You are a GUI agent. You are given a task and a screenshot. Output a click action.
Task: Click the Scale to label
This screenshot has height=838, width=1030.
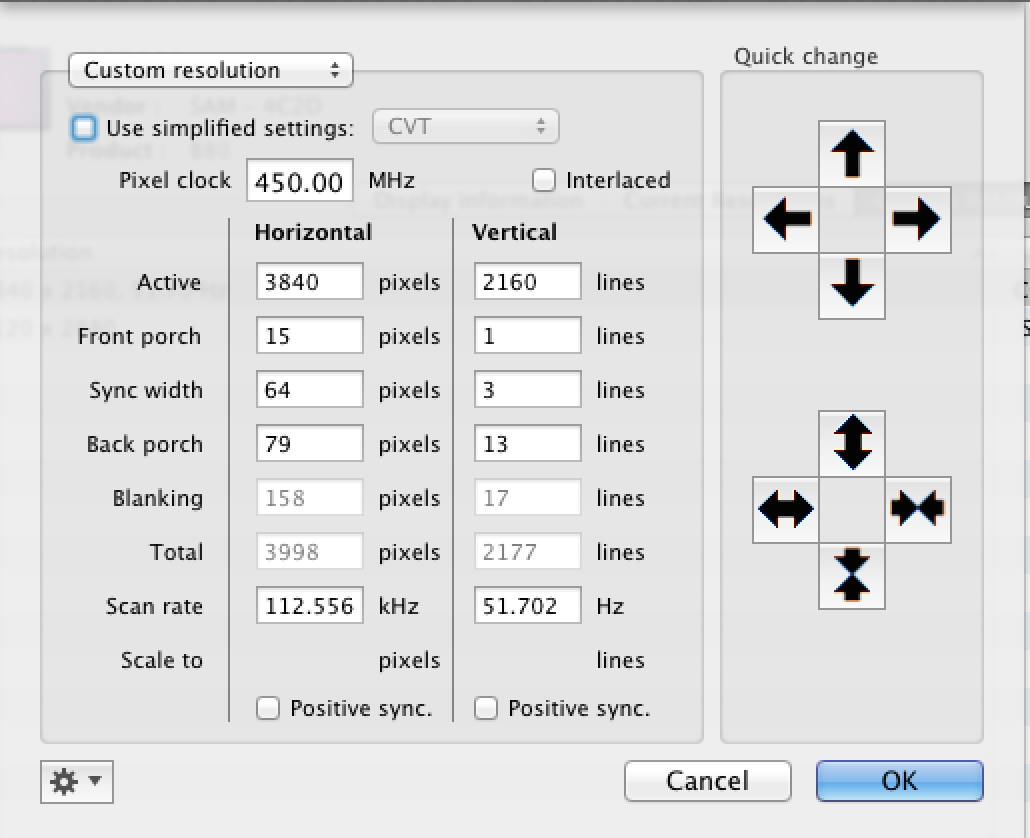[162, 660]
